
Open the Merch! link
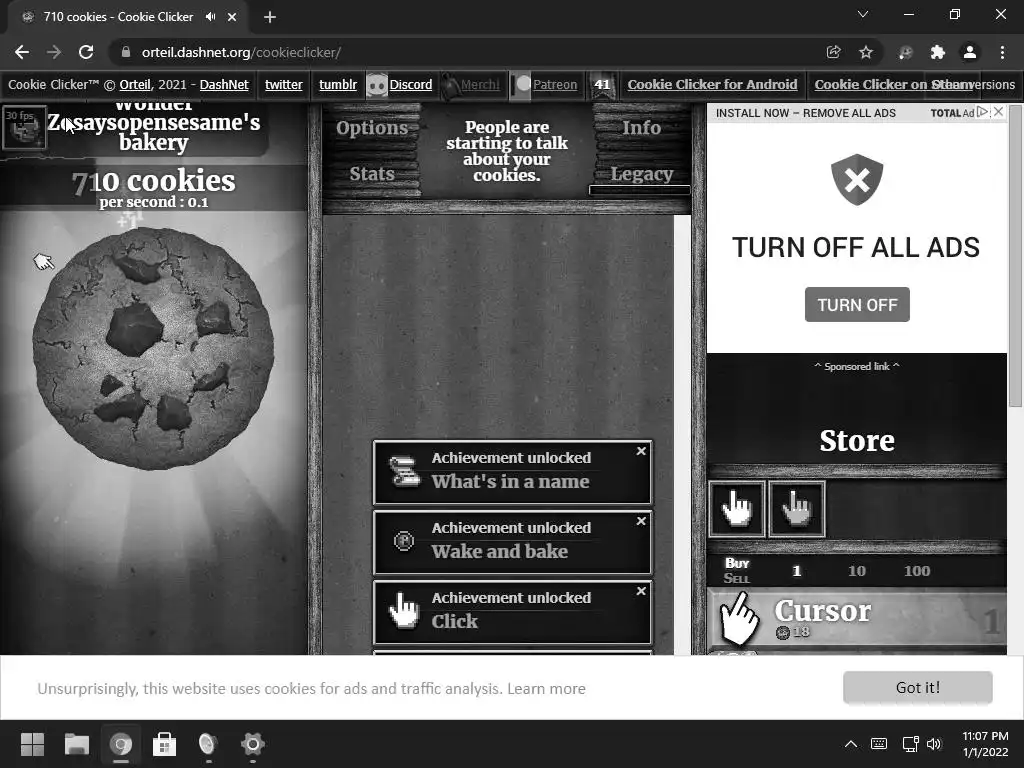click(x=480, y=84)
